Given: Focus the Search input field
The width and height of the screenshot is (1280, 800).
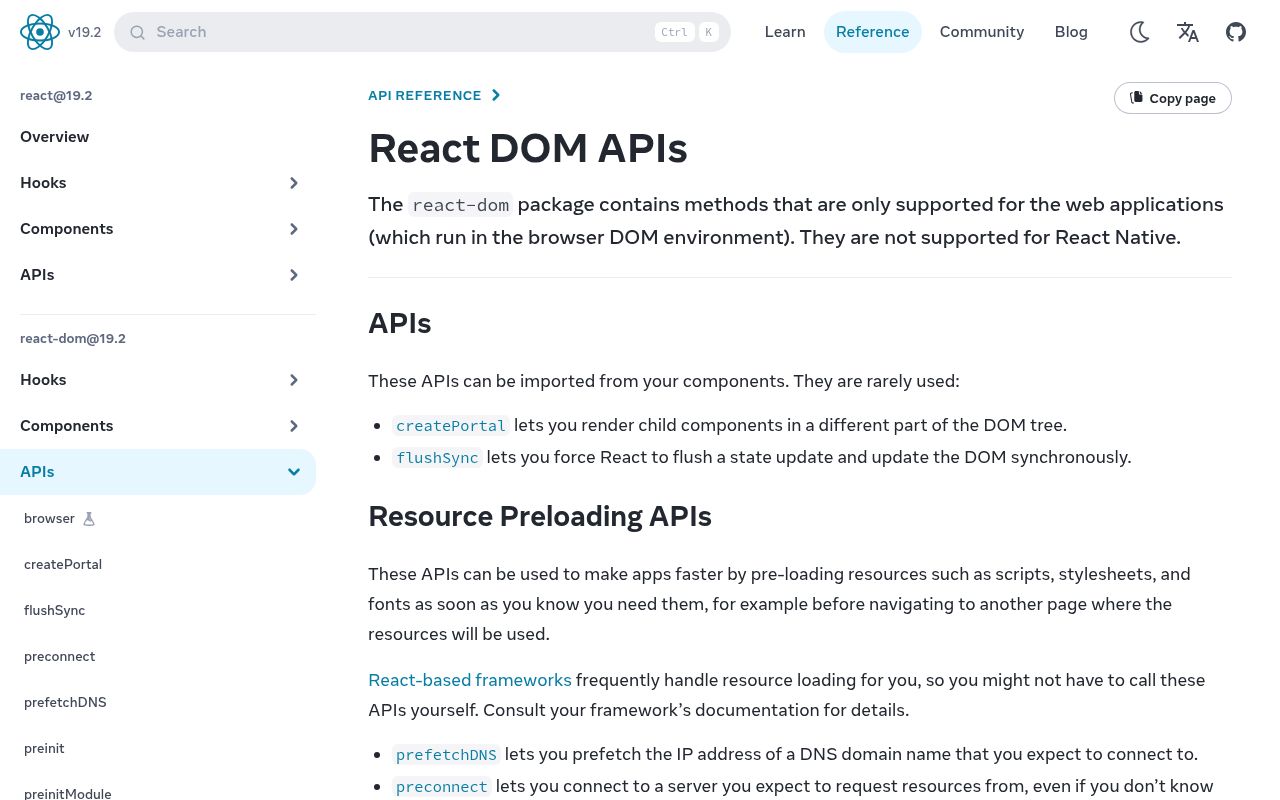Looking at the screenshot, I should [422, 32].
